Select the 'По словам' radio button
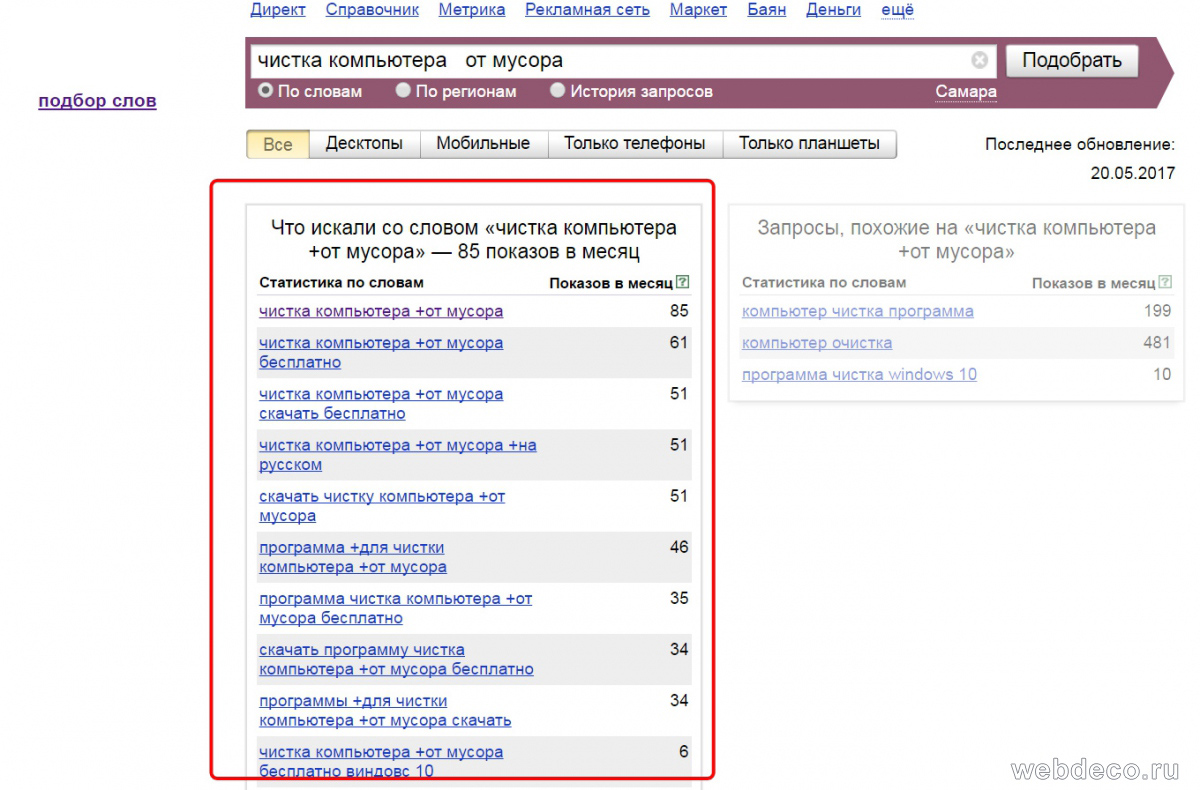1200x790 pixels. pos(266,91)
